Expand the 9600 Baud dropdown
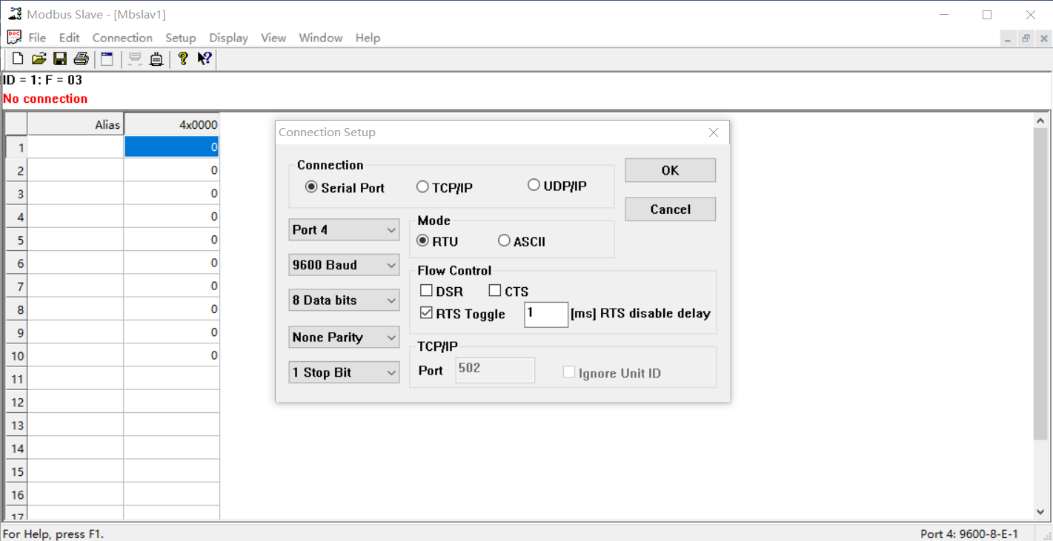The width and height of the screenshot is (1053, 541). pyautogui.click(x=343, y=265)
